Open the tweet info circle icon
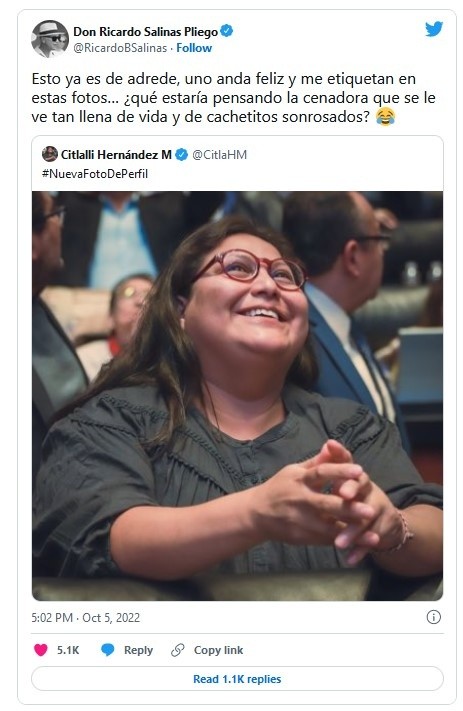 pos(434,617)
